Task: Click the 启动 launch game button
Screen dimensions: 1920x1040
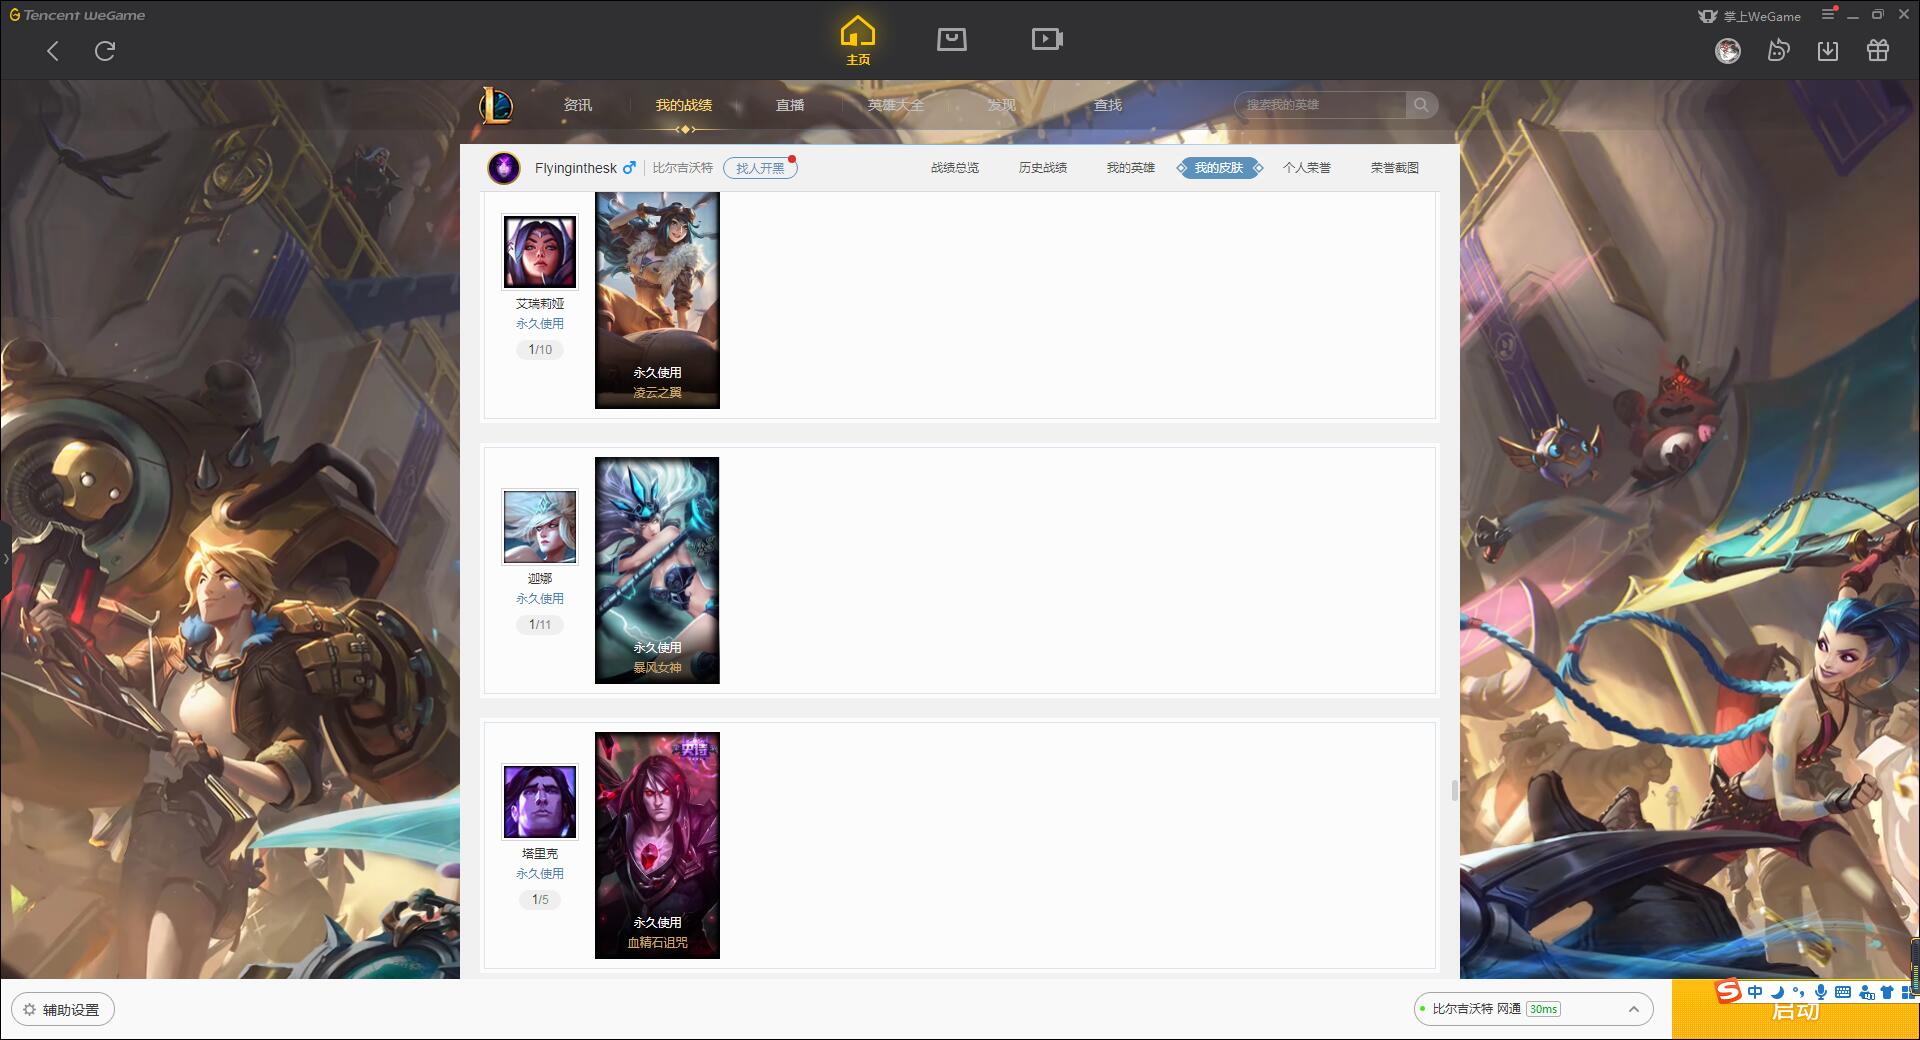Action: coord(1795,1010)
